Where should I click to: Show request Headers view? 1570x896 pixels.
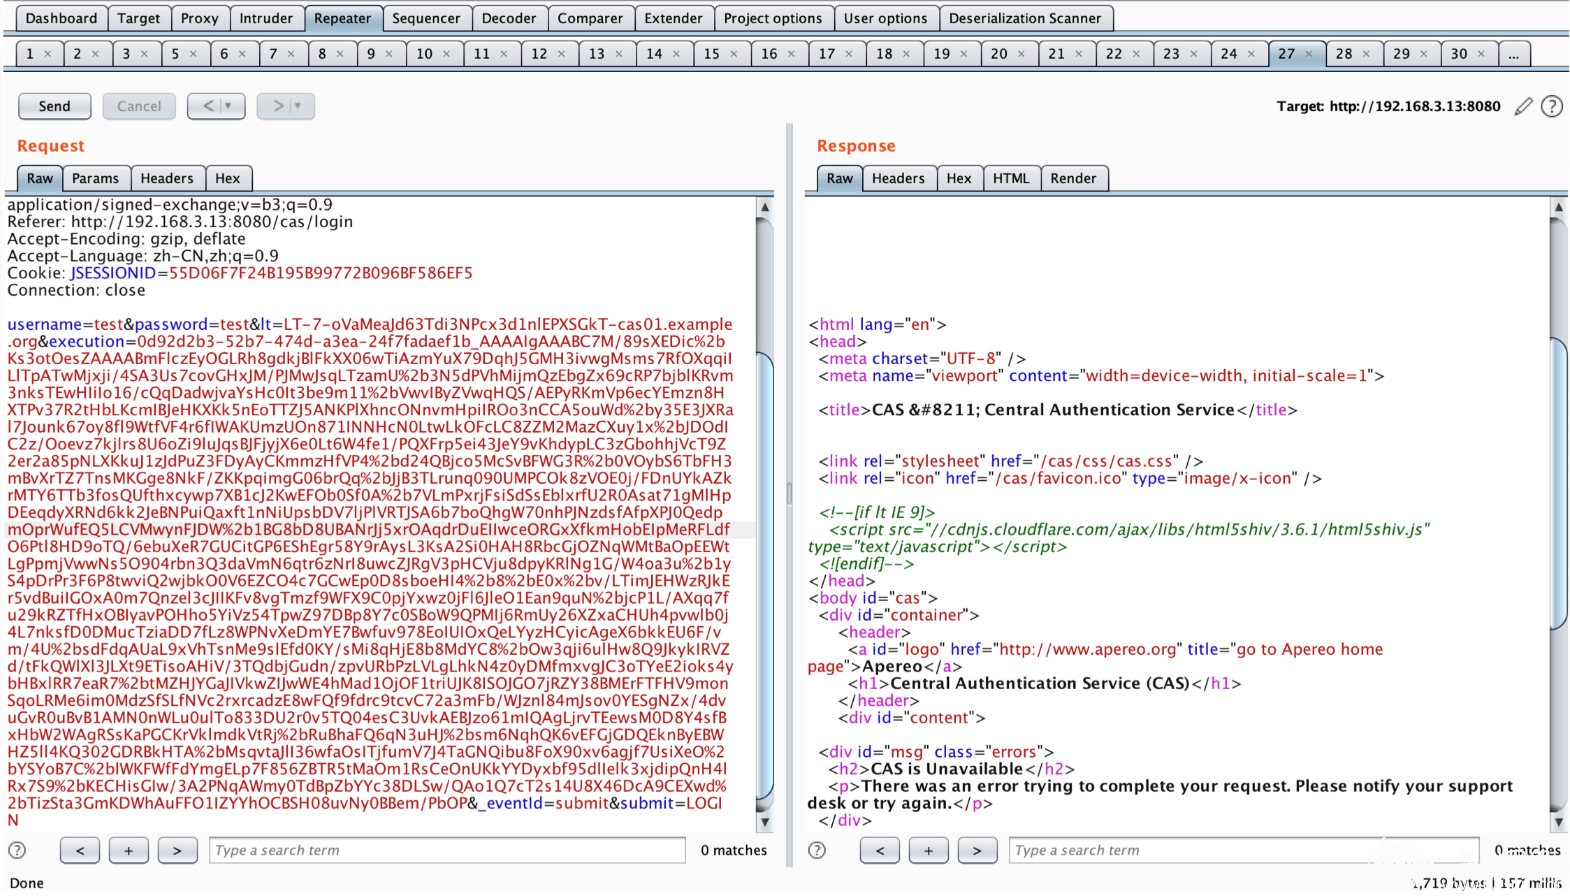point(167,178)
